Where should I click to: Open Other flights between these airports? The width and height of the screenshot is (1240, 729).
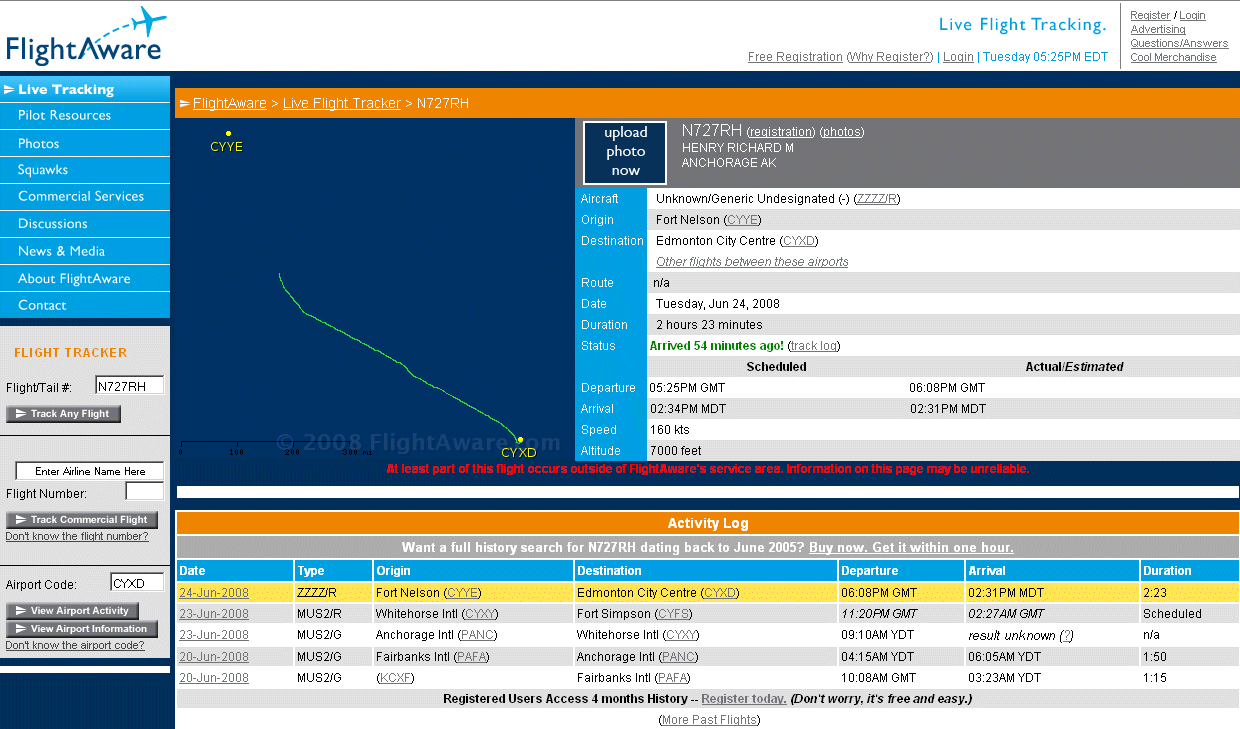[x=752, y=262]
